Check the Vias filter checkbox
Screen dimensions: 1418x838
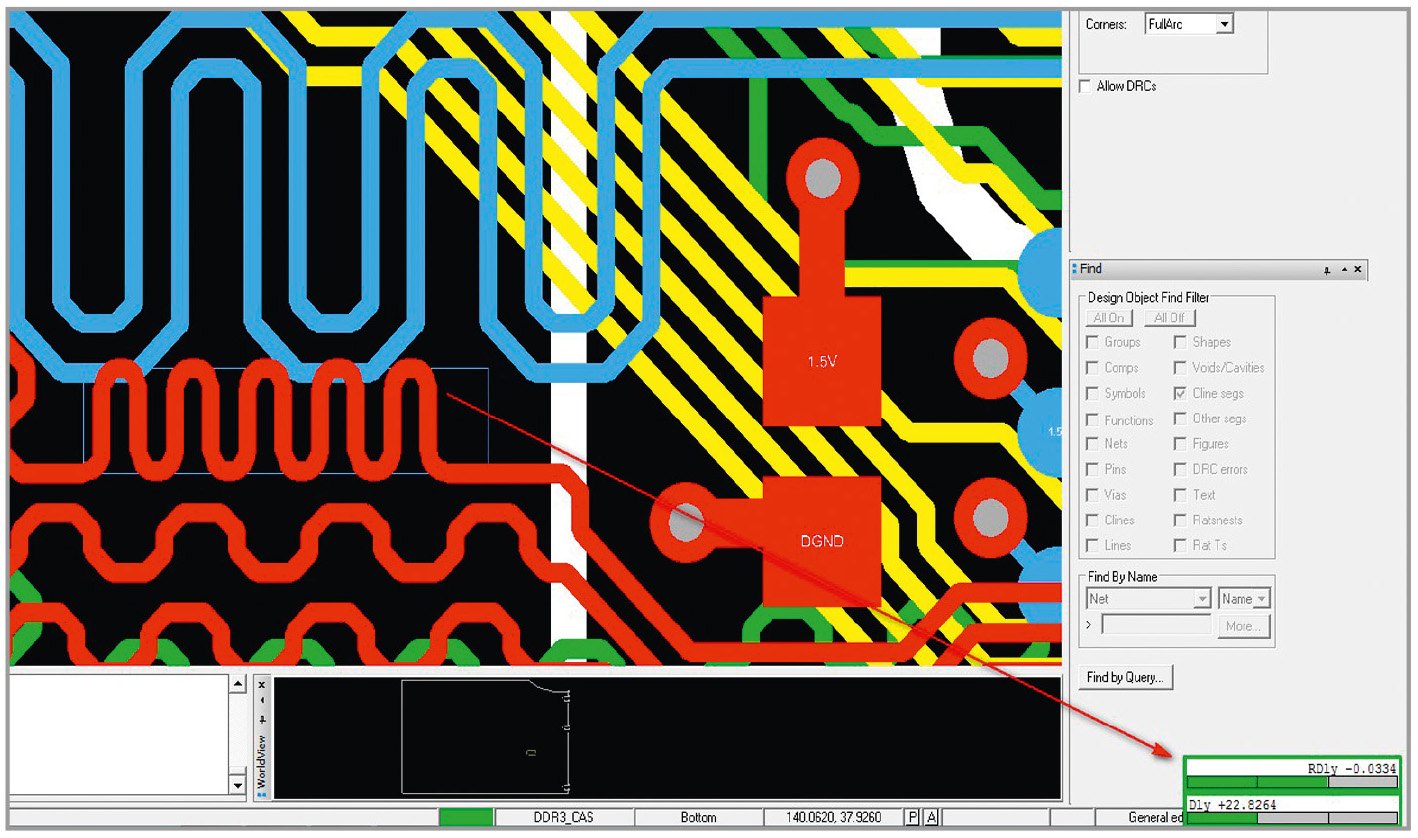pos(1092,495)
